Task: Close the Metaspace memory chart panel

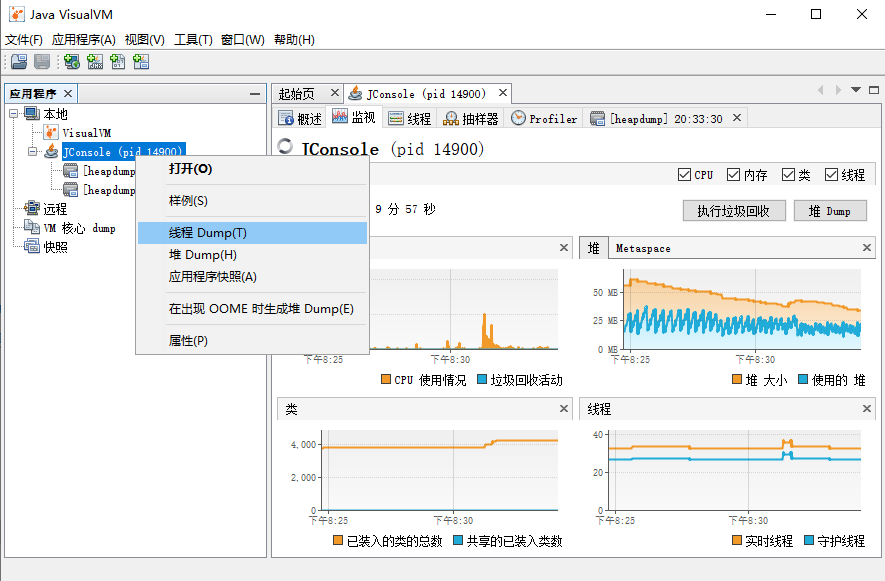Action: 867,247
